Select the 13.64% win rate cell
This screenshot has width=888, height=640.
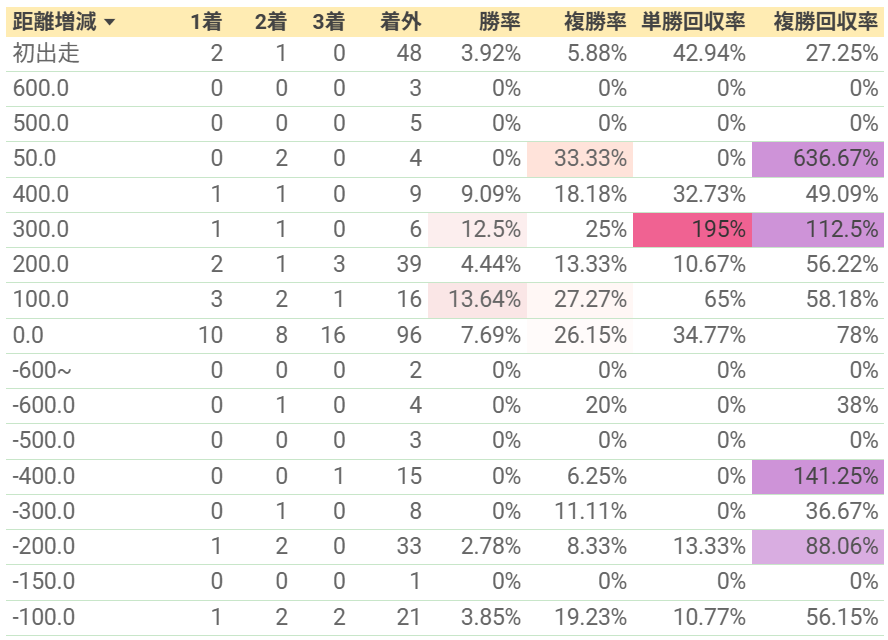(x=477, y=300)
